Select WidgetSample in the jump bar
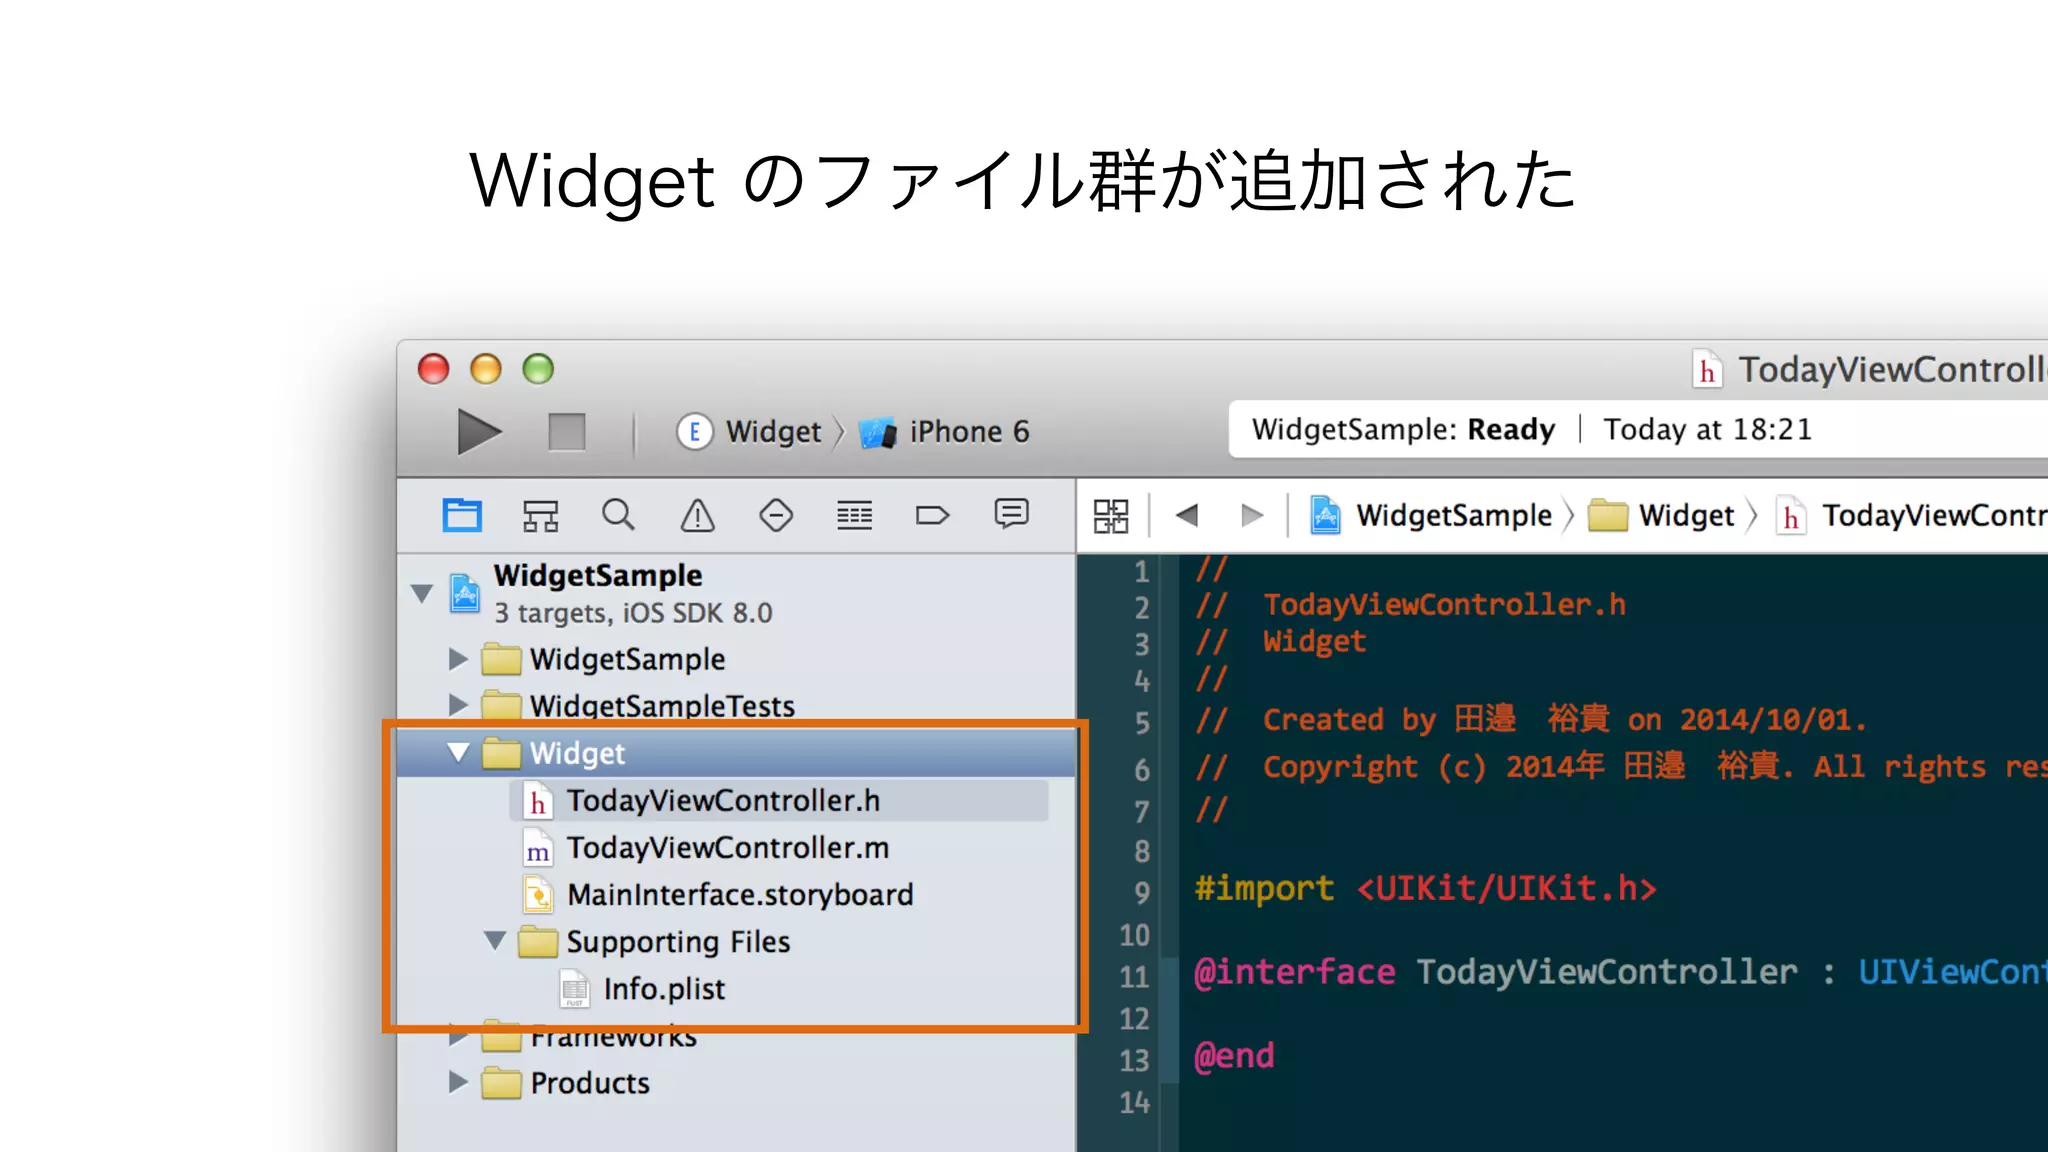The height and width of the screenshot is (1152, 2048). point(1432,516)
